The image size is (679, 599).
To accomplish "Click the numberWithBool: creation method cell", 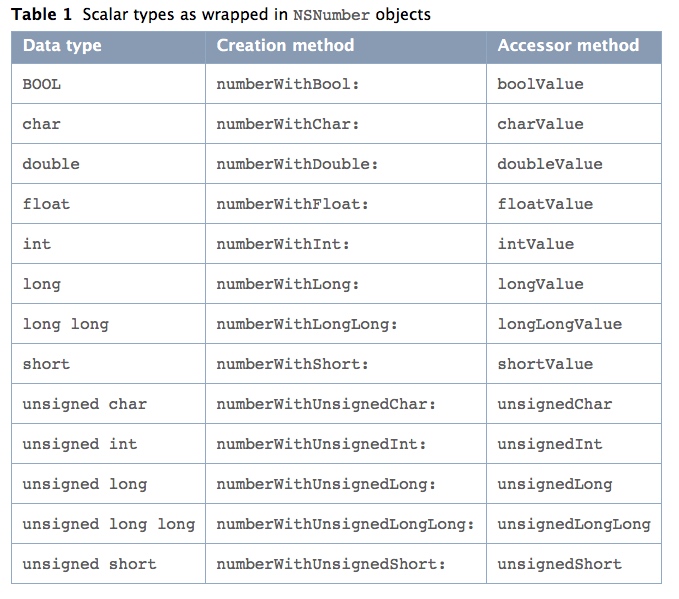I will click(346, 84).
